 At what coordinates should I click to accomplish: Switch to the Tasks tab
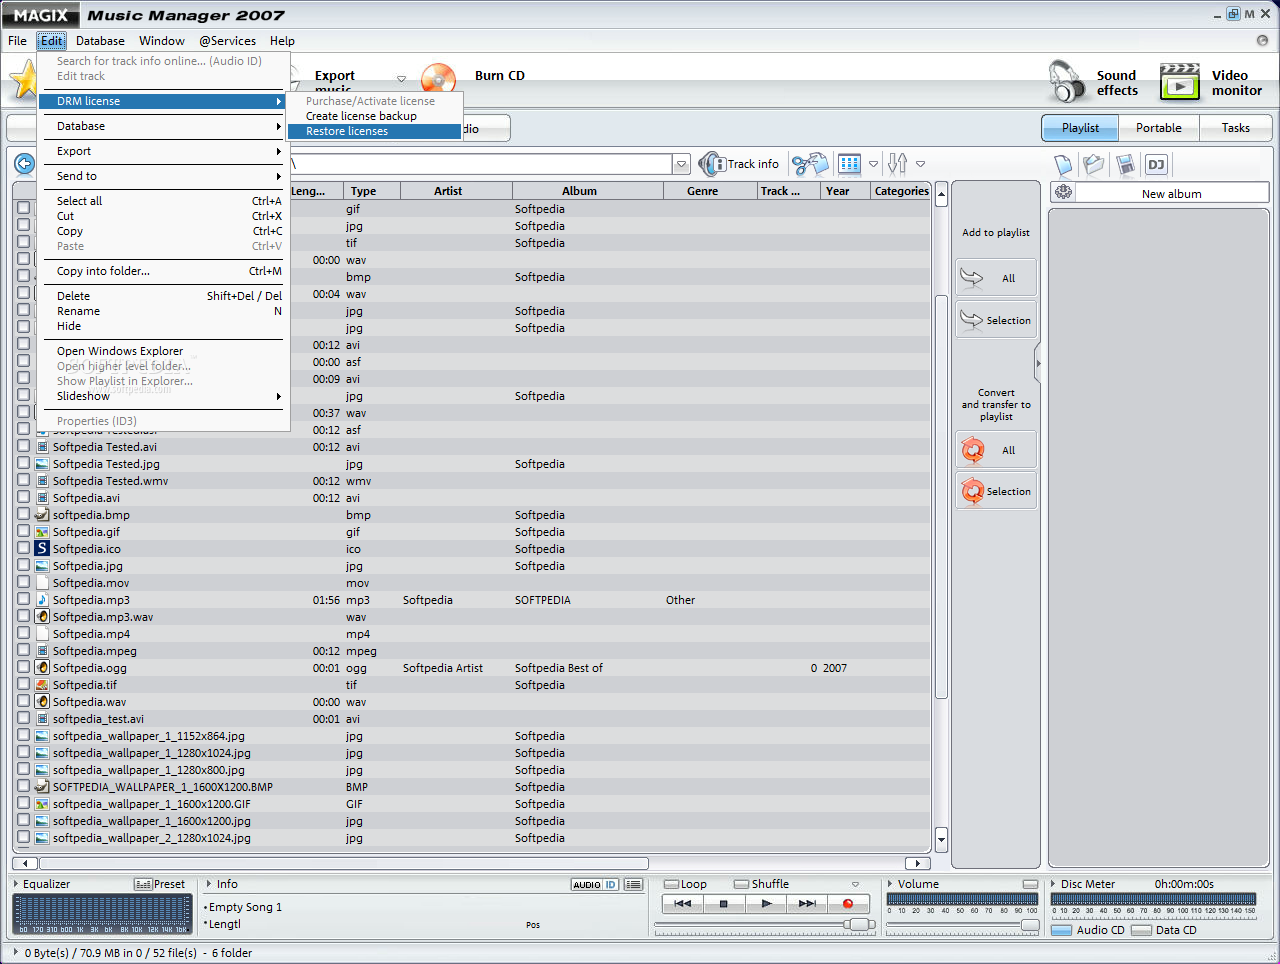point(1236,128)
